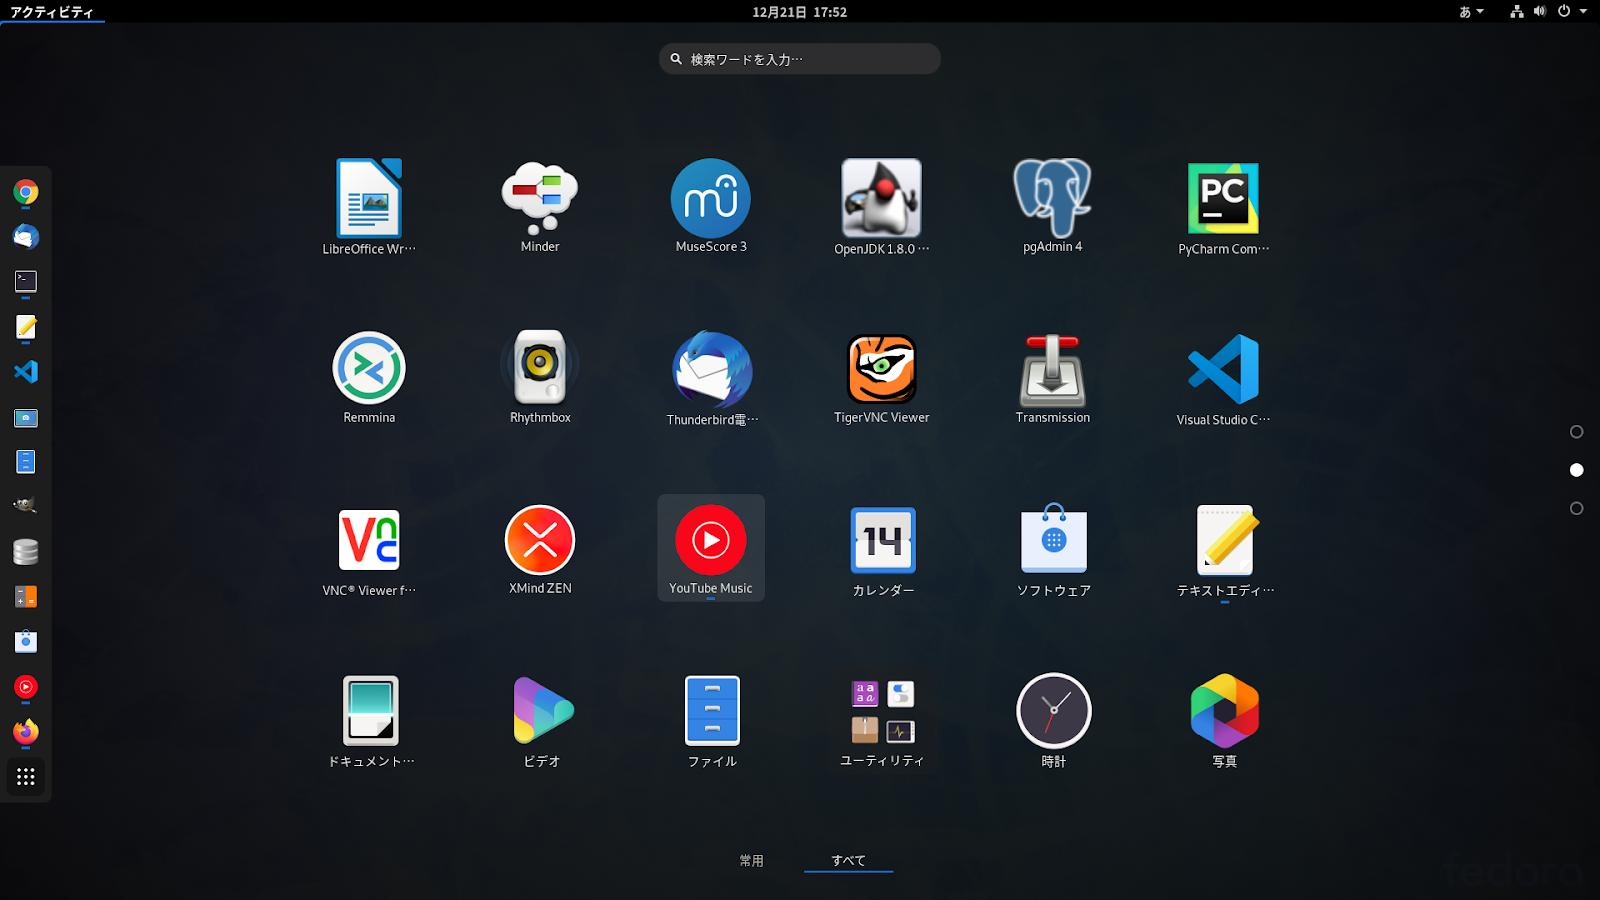1600x900 pixels.
Task: Open the text editor notepad icon in the dock
Action: click(26, 327)
